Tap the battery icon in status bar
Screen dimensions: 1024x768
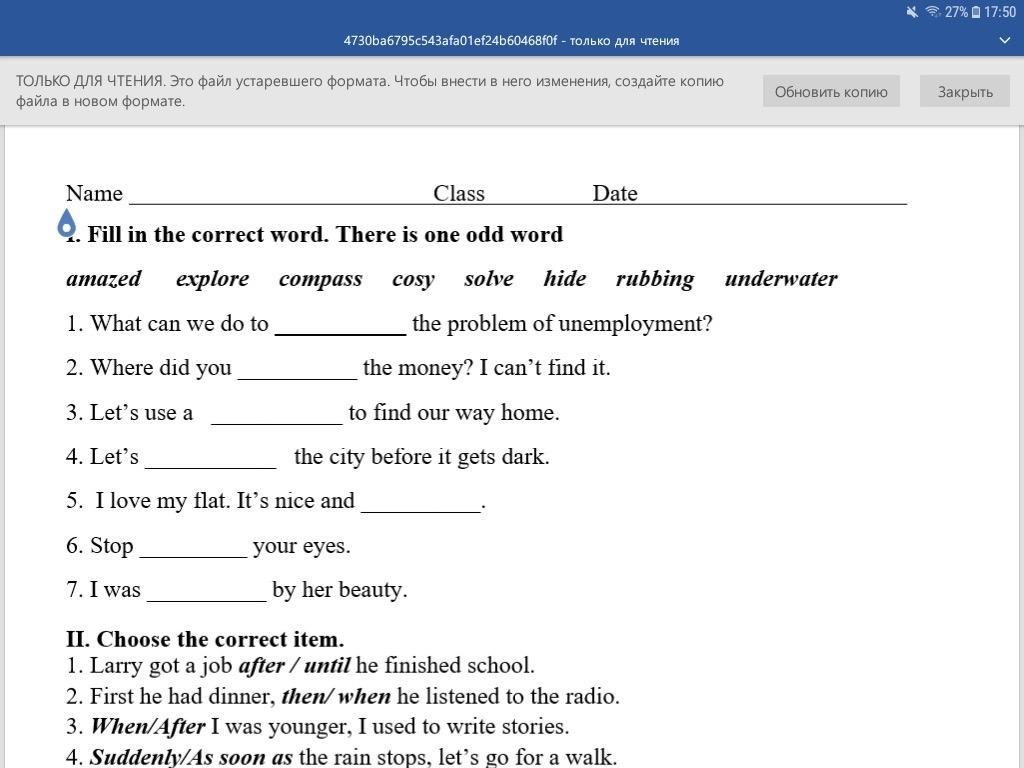976,12
